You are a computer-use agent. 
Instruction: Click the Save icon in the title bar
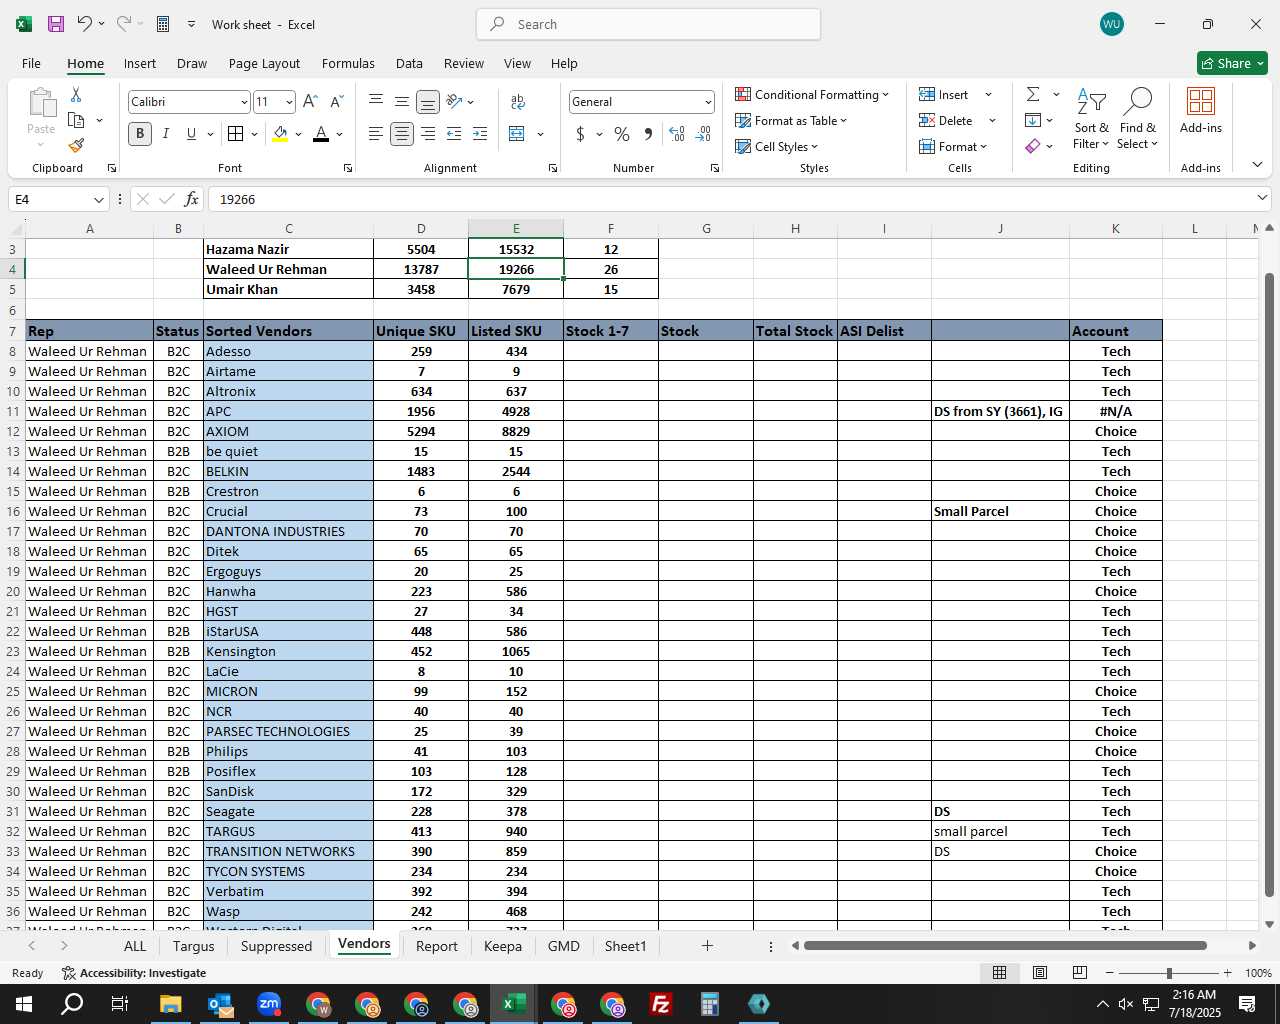(x=56, y=24)
